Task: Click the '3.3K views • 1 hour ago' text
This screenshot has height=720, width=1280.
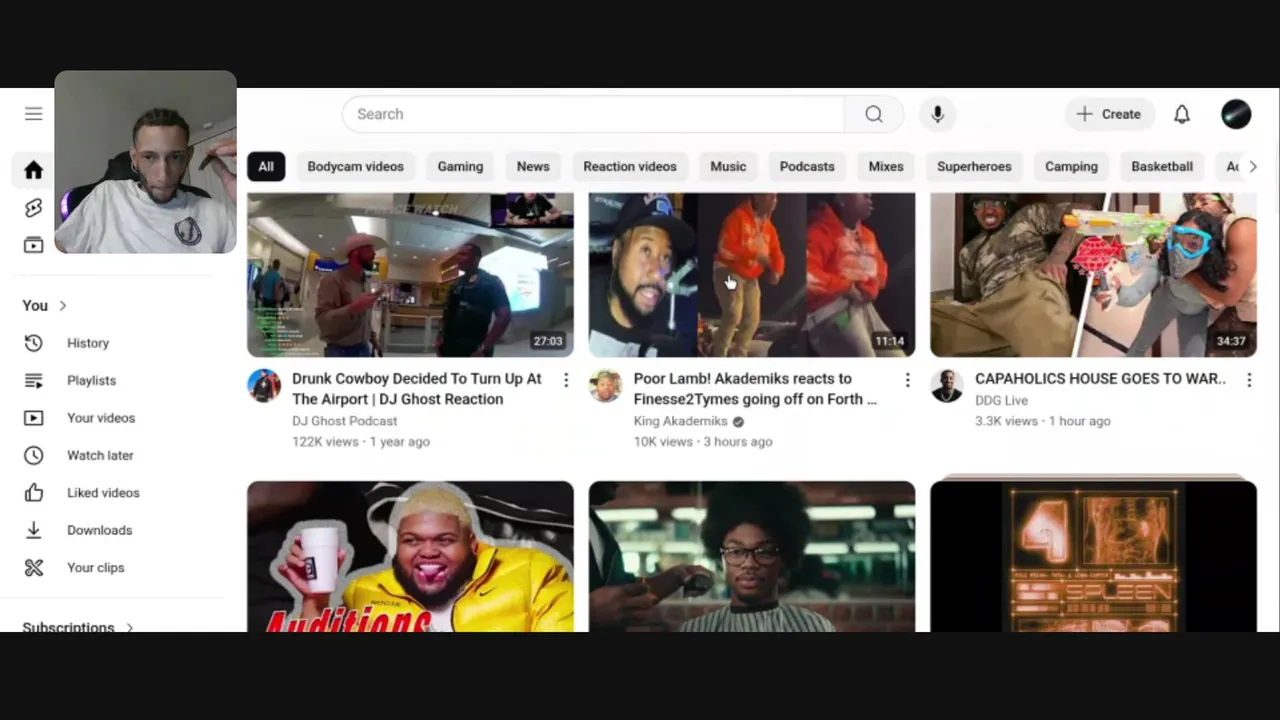Action: point(1043,421)
